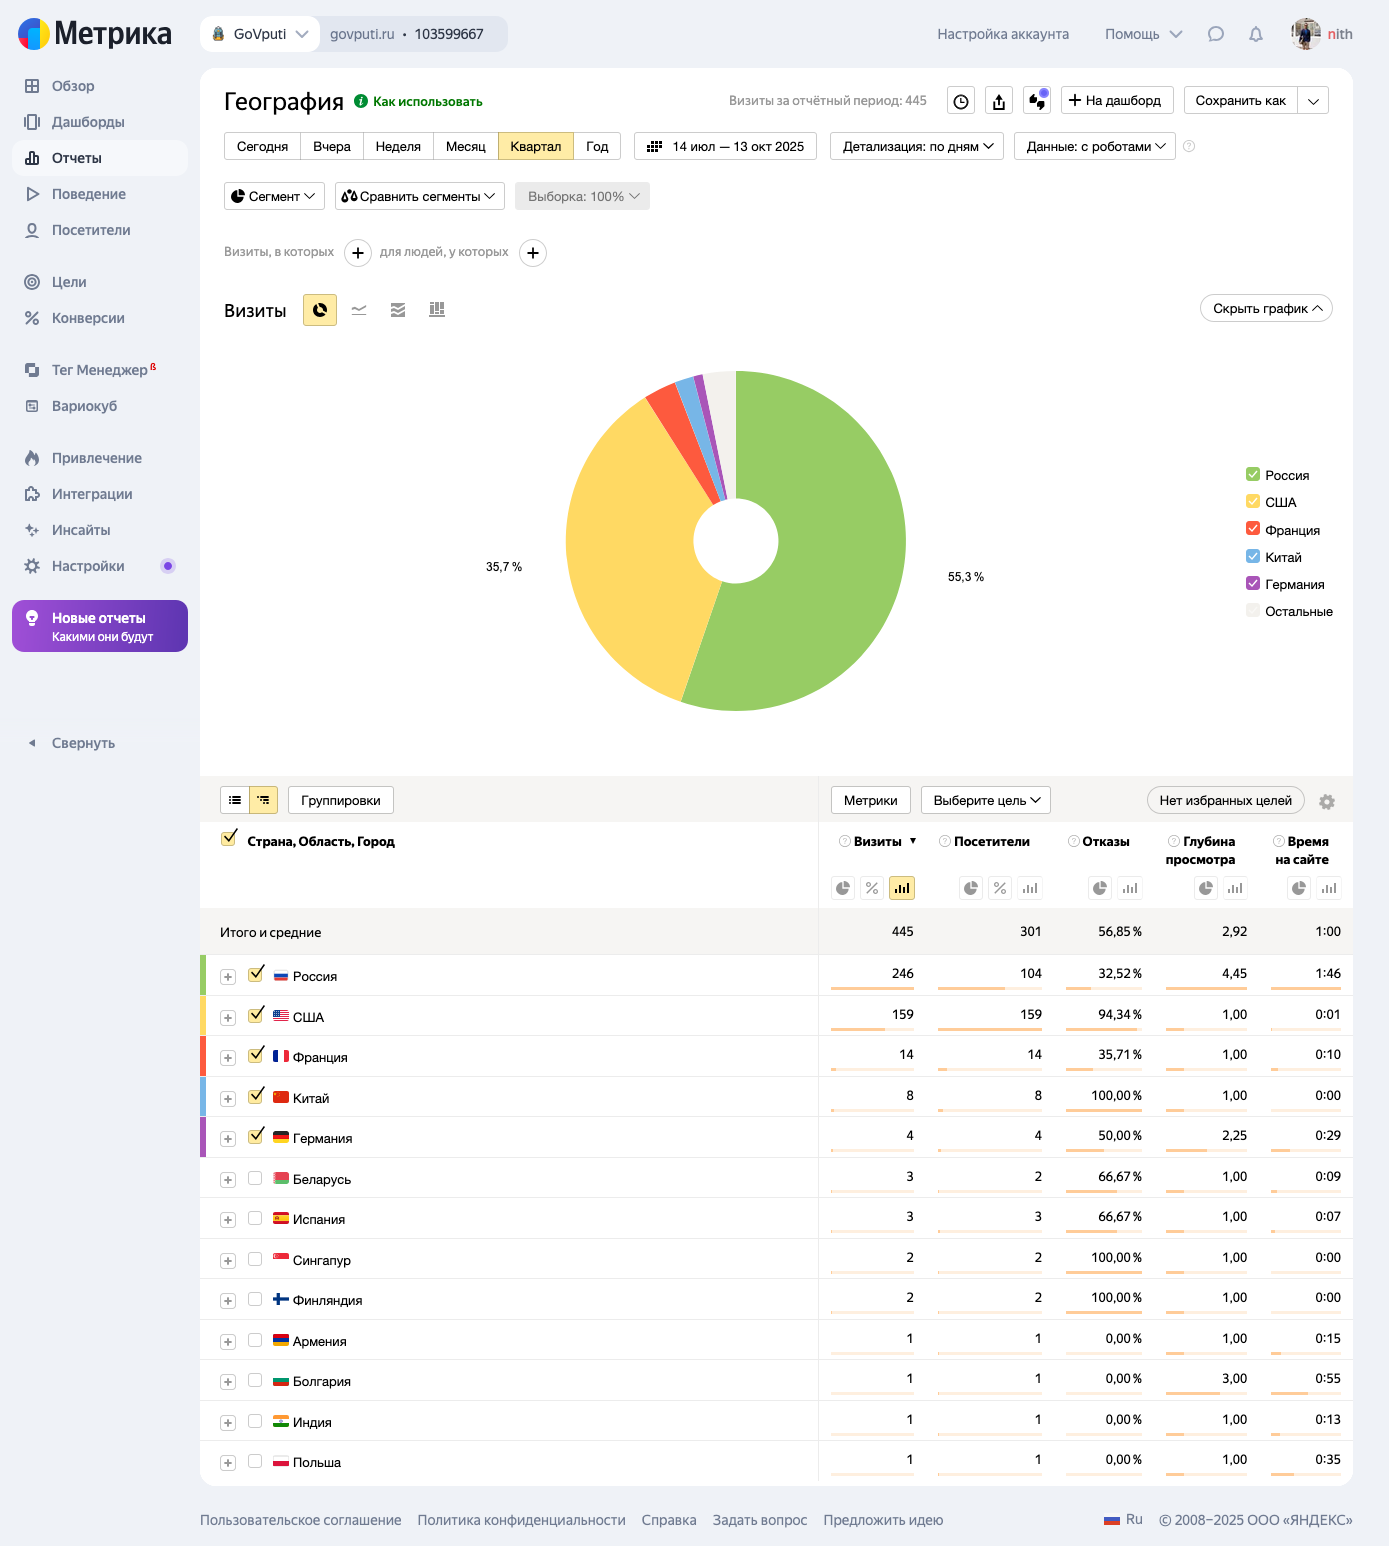
Task: Expand the США row
Action: [228, 1018]
